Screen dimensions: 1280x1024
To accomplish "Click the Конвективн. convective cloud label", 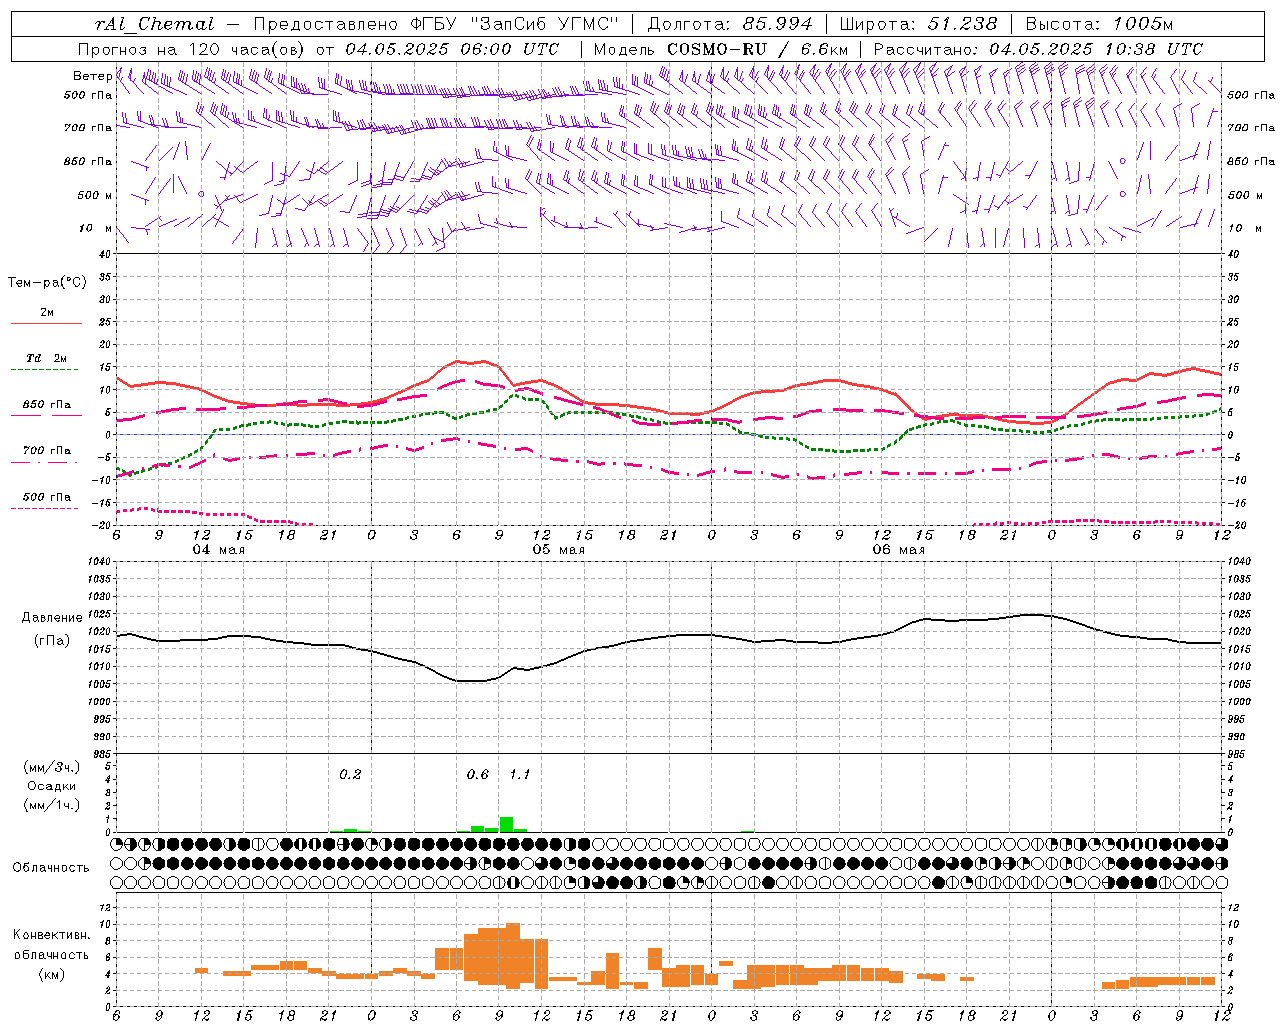I will (52, 935).
